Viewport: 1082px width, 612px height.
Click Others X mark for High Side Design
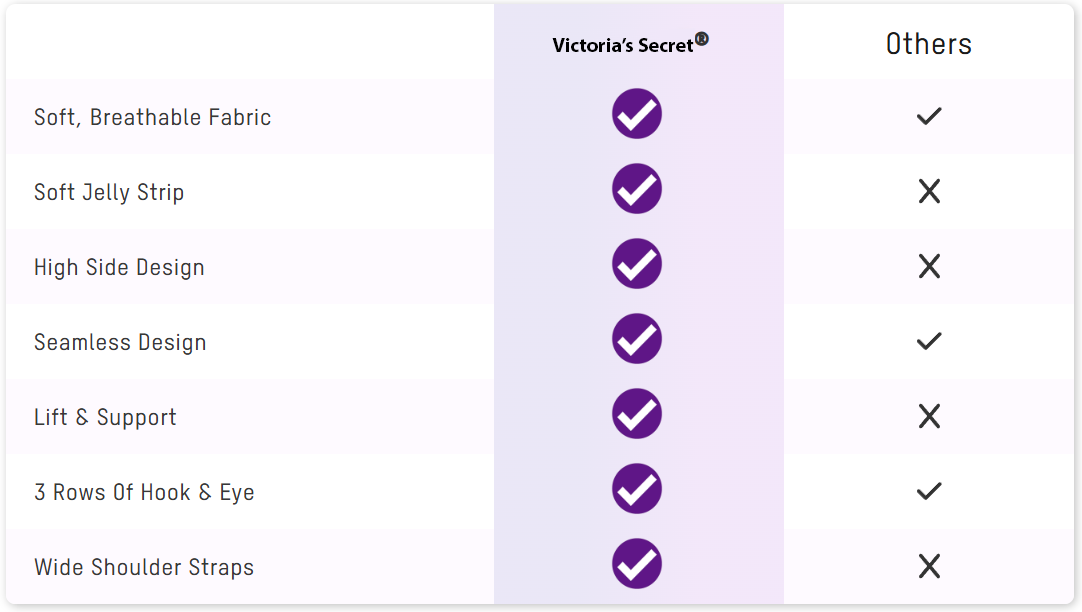pos(929,266)
